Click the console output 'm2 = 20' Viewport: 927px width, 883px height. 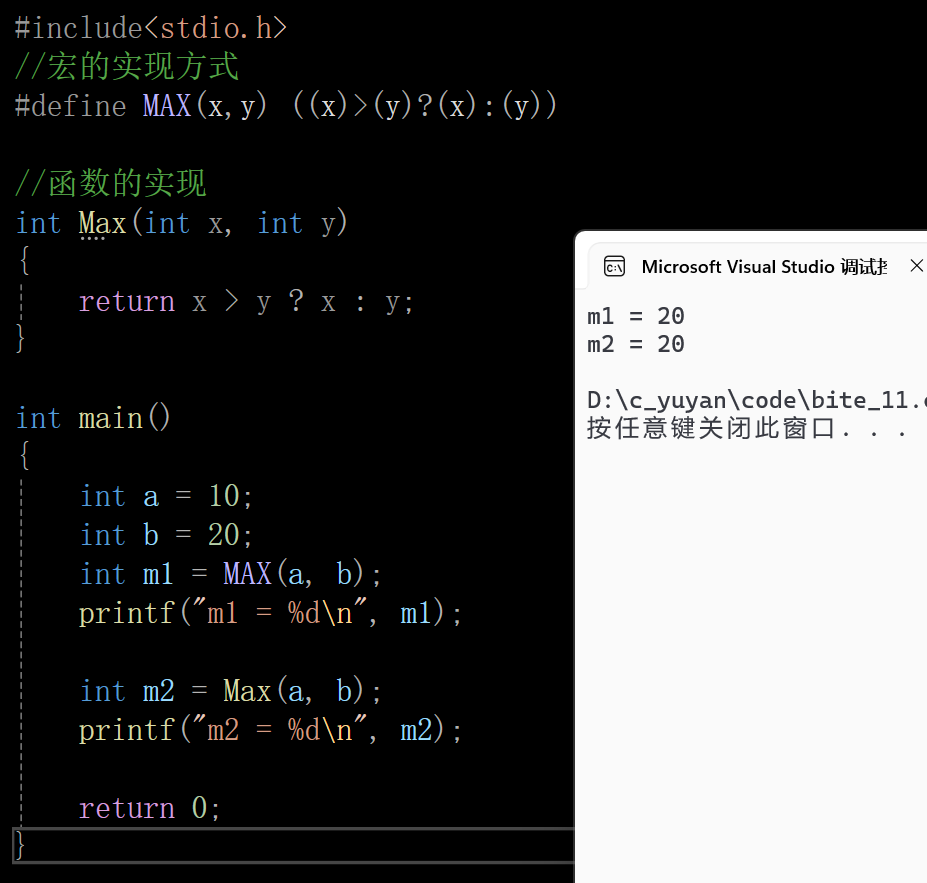[636, 344]
